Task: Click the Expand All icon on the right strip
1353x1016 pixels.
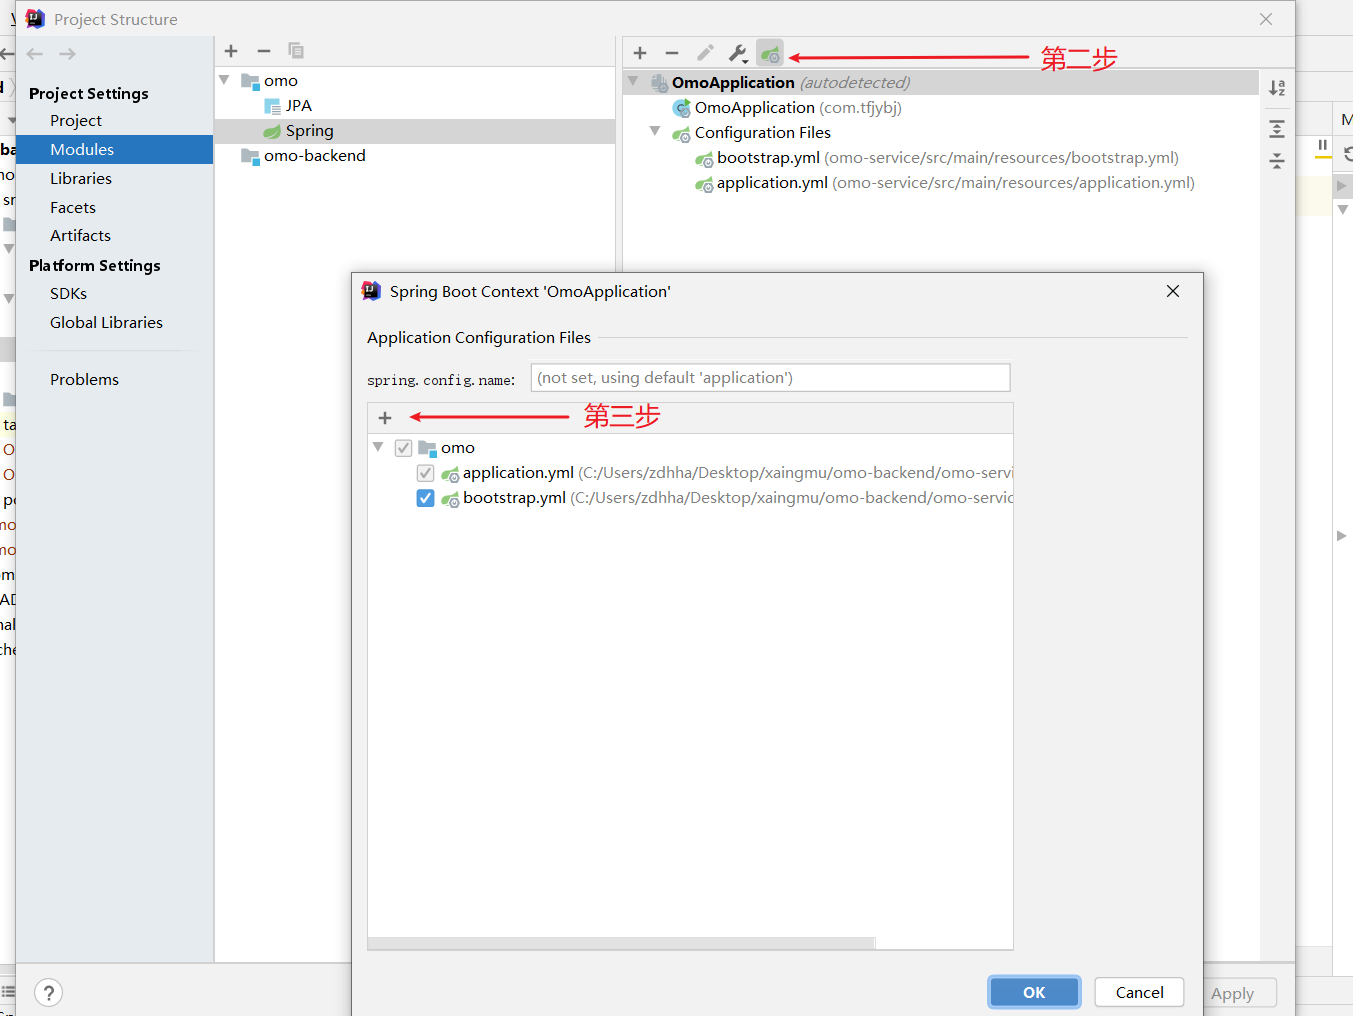Action: 1277,129
